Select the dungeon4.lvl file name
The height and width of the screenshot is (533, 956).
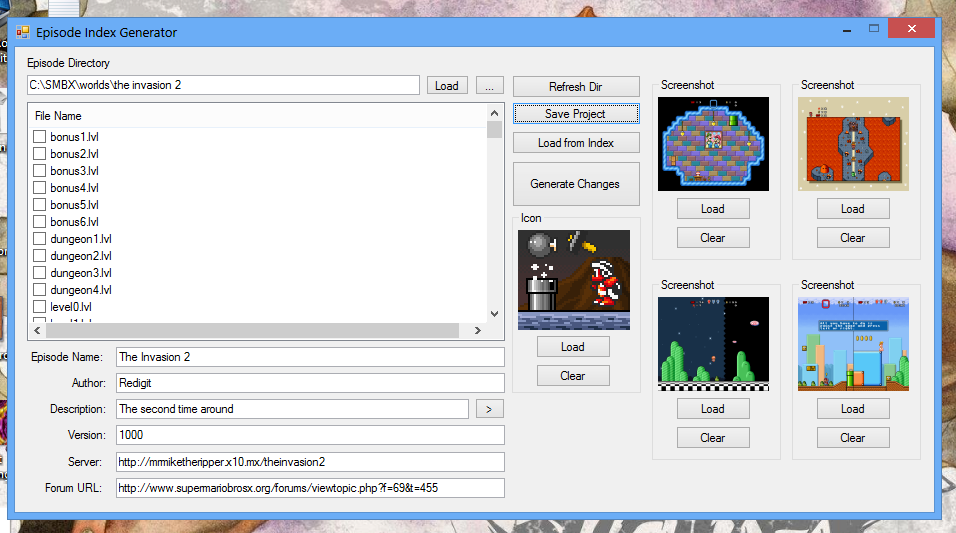(x=81, y=290)
